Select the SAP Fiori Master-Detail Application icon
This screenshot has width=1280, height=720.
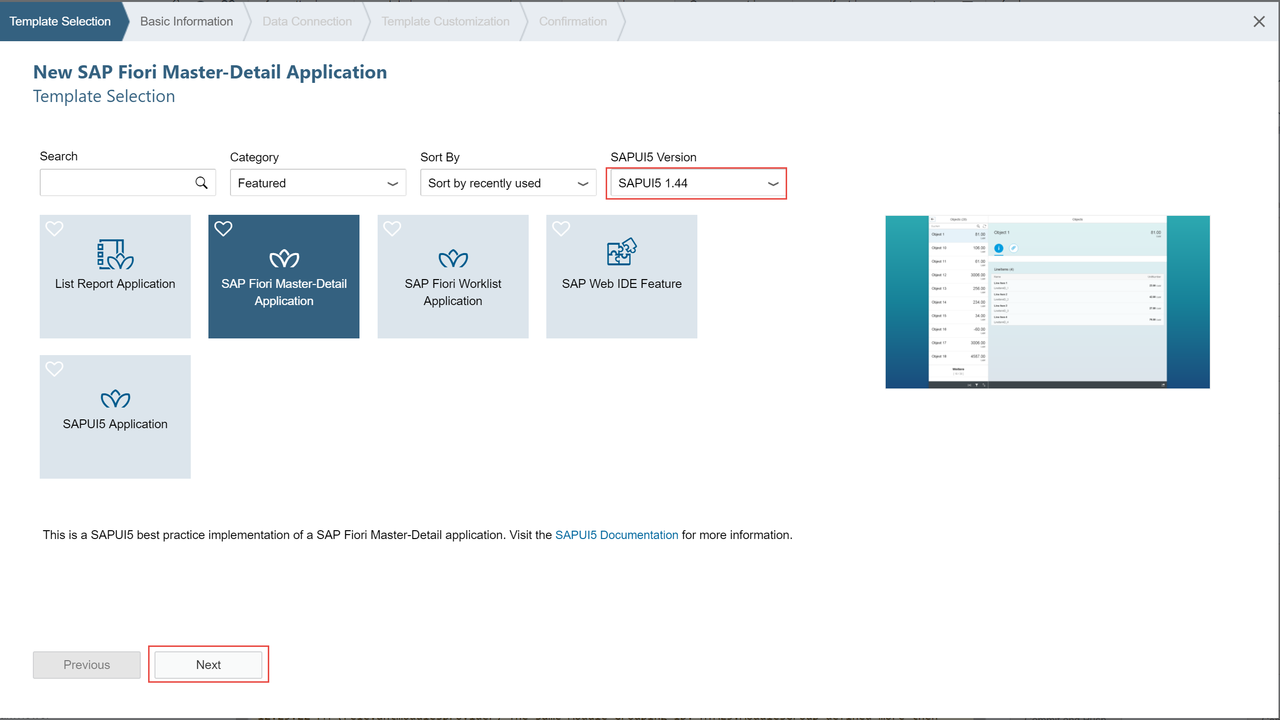coord(284,259)
